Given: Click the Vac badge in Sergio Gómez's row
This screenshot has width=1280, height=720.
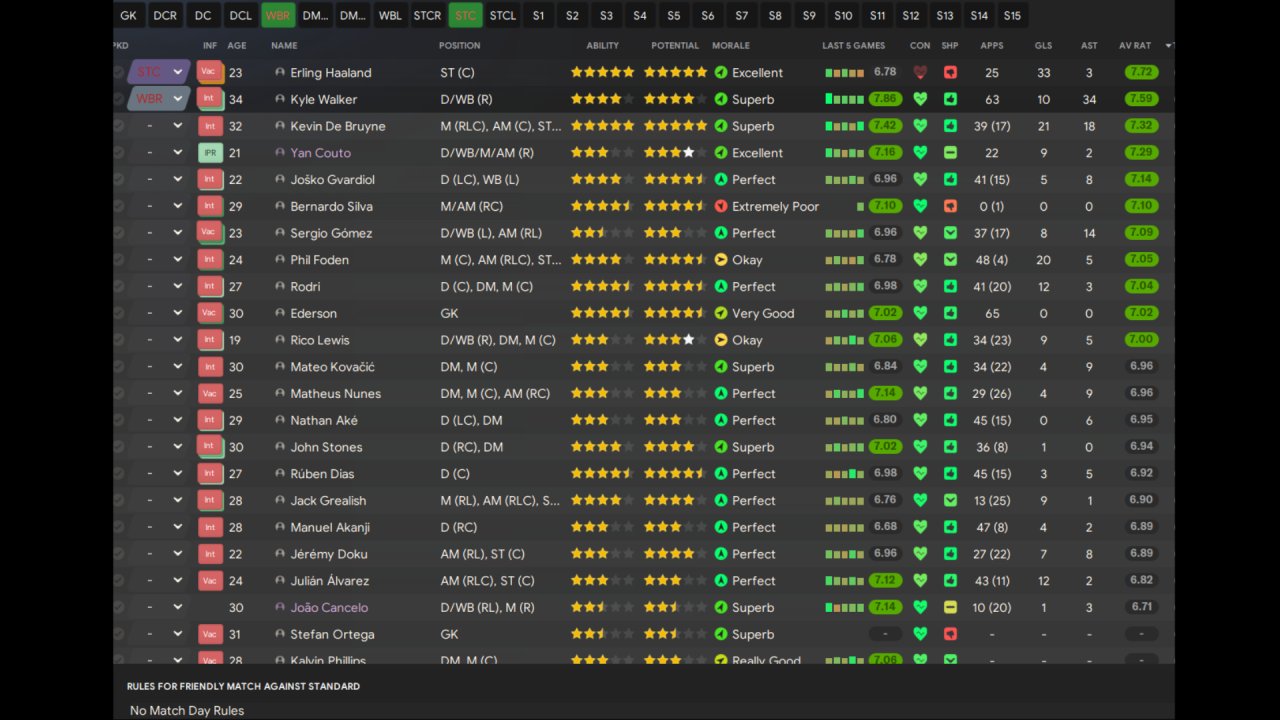Looking at the screenshot, I should [209, 233].
